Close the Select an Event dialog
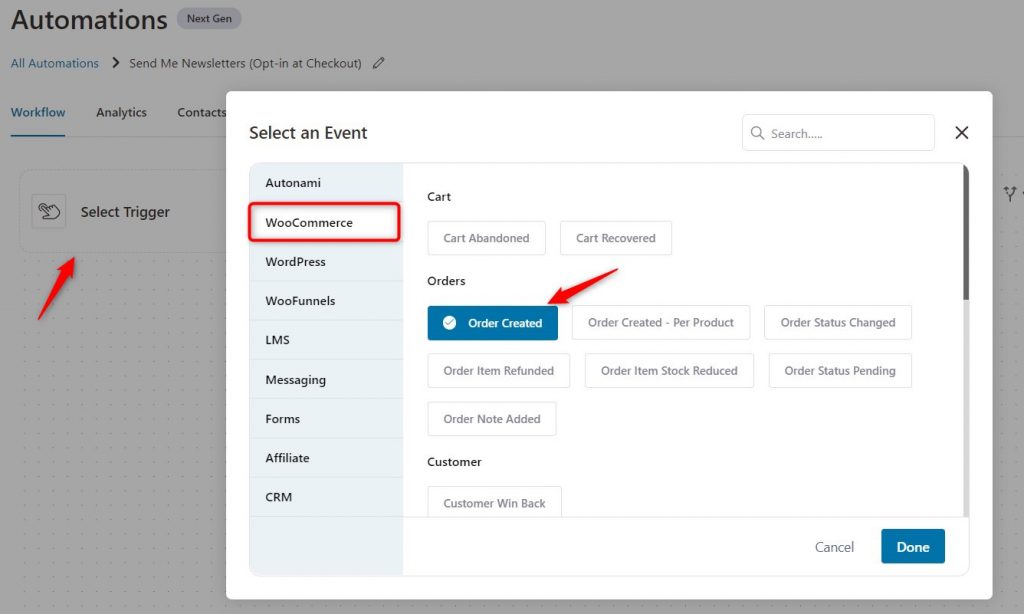The image size is (1024, 614). click(x=961, y=133)
